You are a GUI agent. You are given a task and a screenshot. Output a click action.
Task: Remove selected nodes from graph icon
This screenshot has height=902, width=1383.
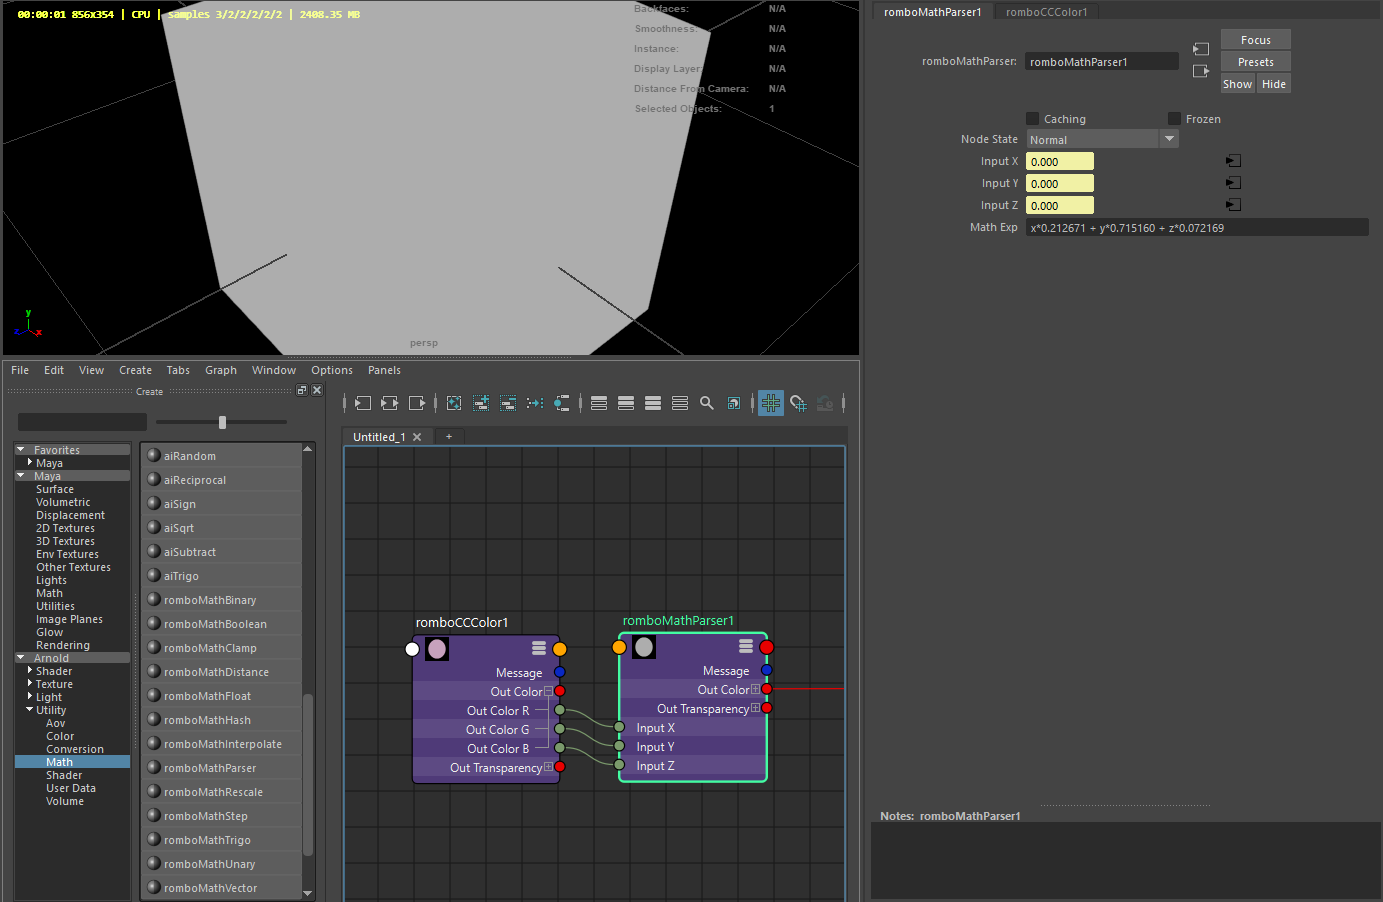[x=508, y=403]
